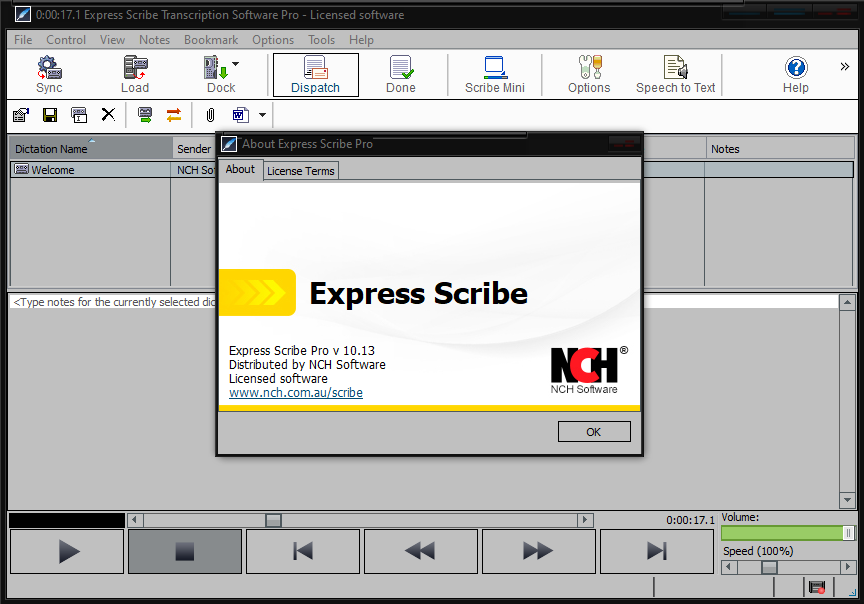Click the Play button
The width and height of the screenshot is (864, 604).
(x=67, y=552)
